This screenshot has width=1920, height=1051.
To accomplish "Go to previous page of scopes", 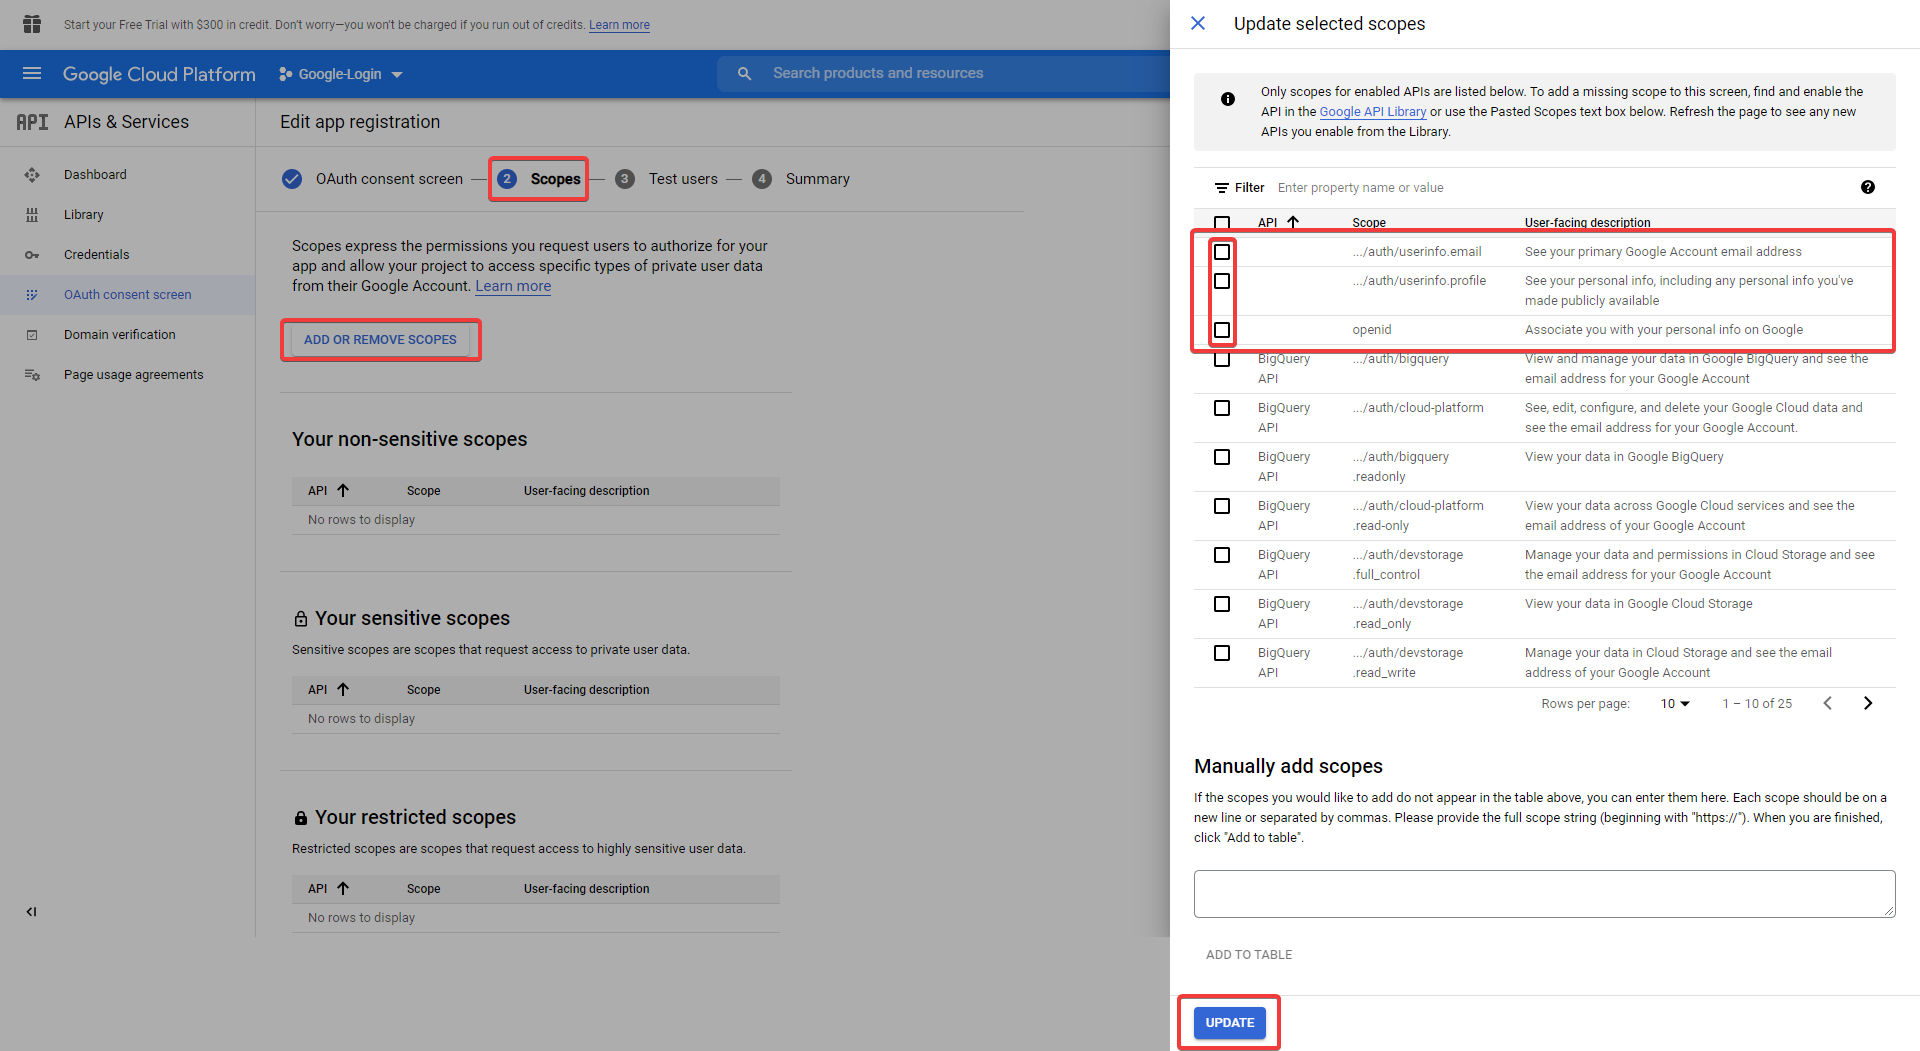I will (1828, 703).
